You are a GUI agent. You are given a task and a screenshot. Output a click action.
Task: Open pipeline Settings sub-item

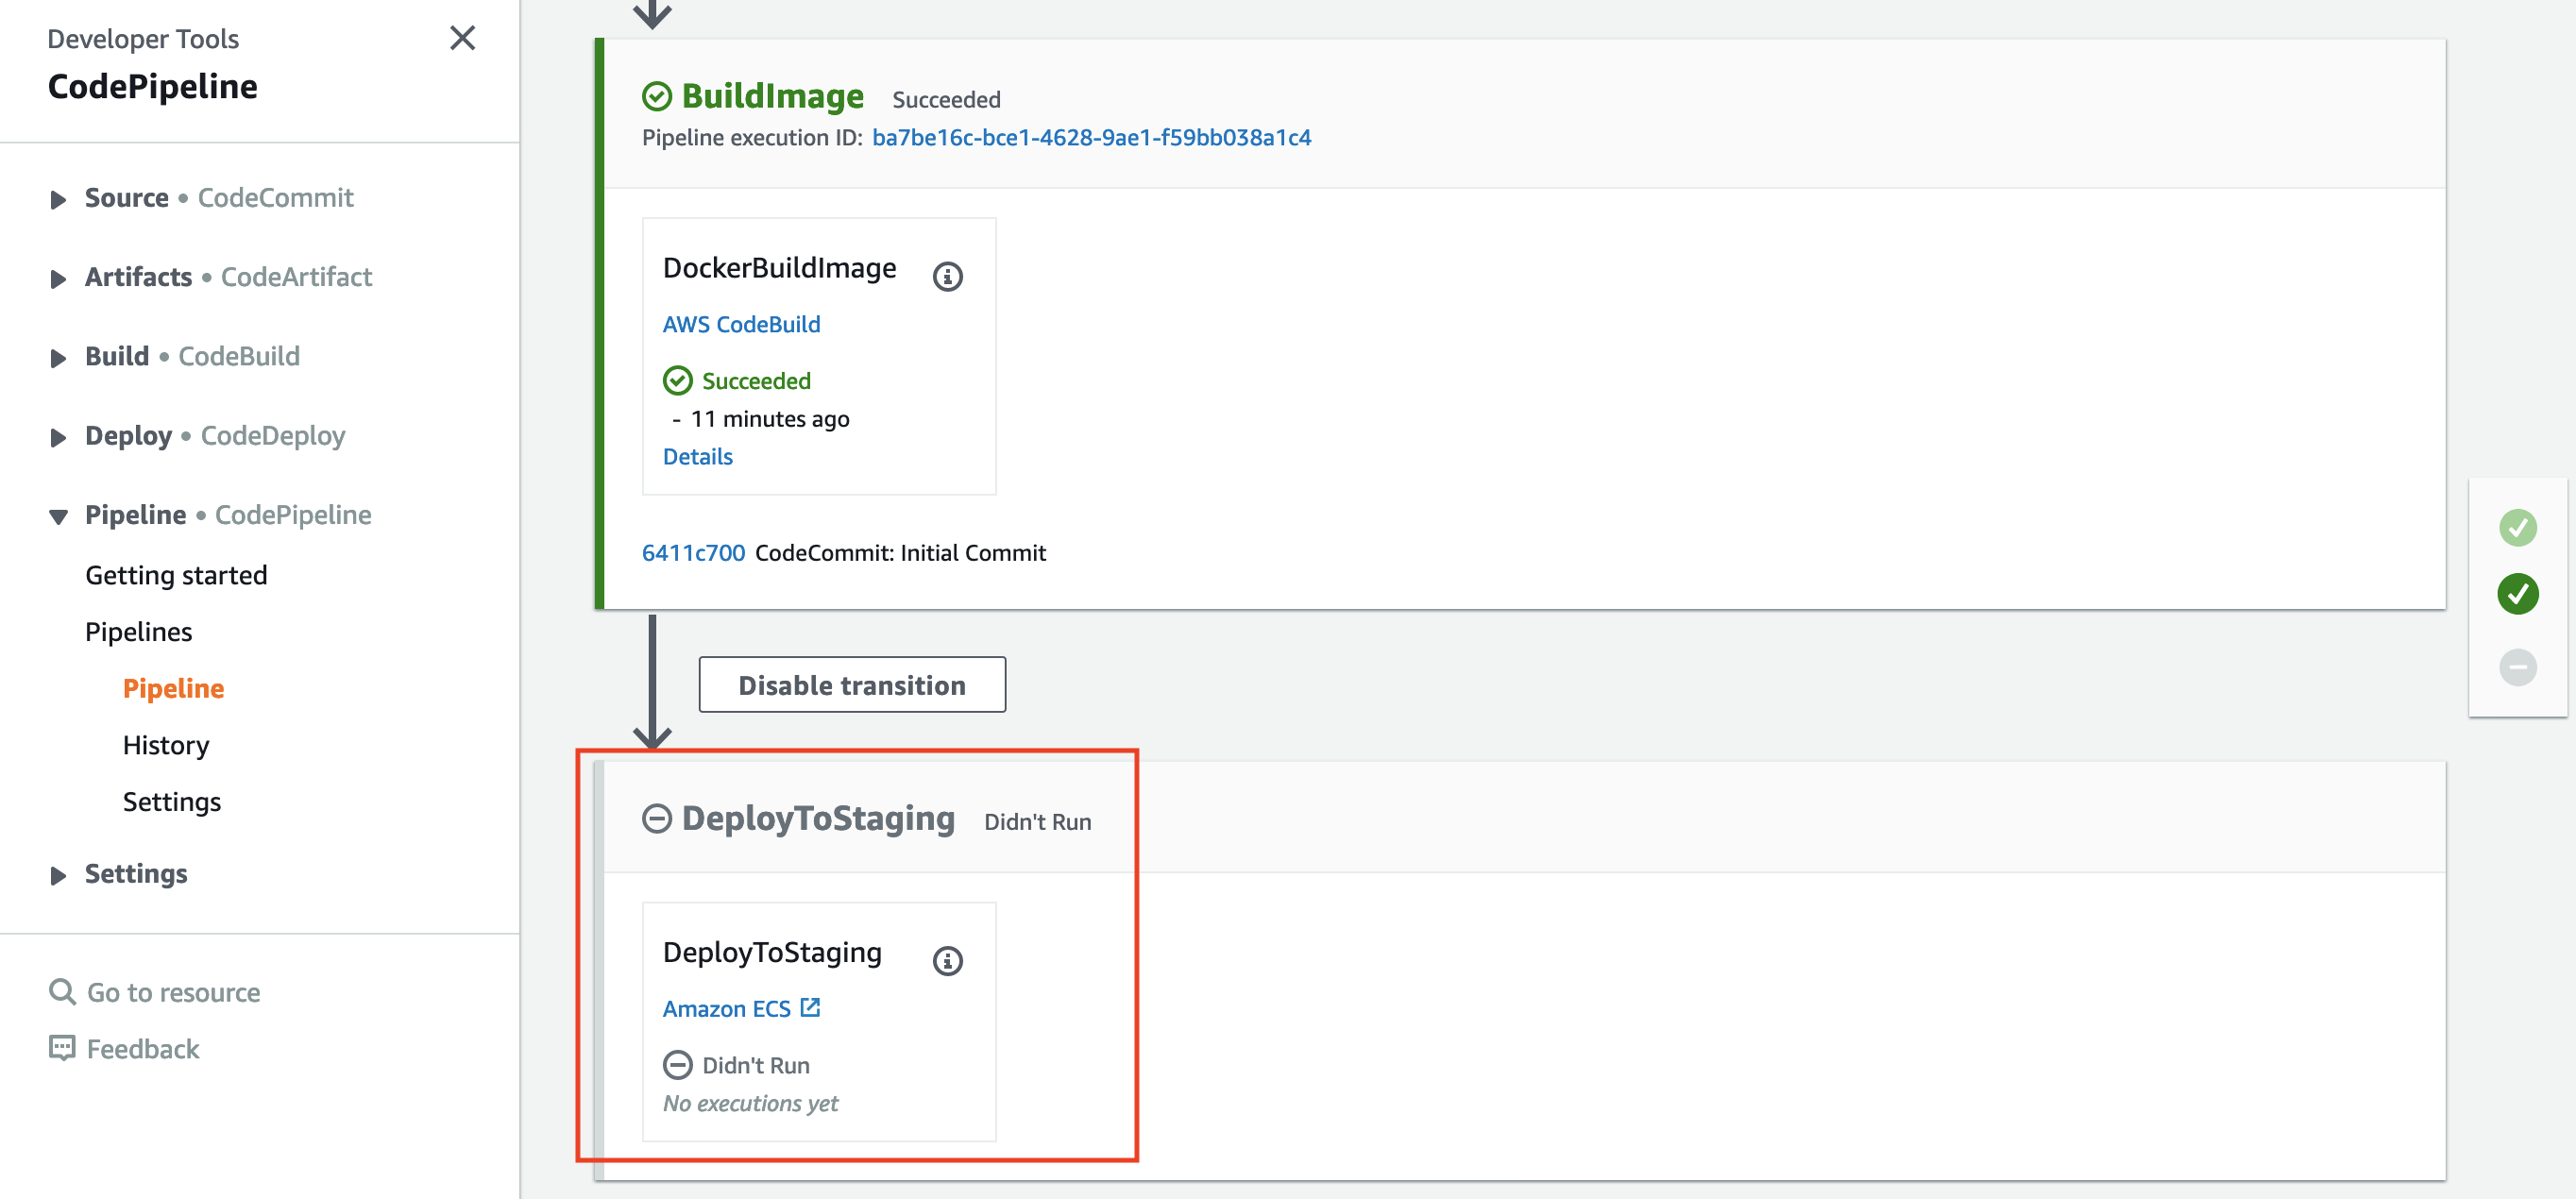pos(171,802)
